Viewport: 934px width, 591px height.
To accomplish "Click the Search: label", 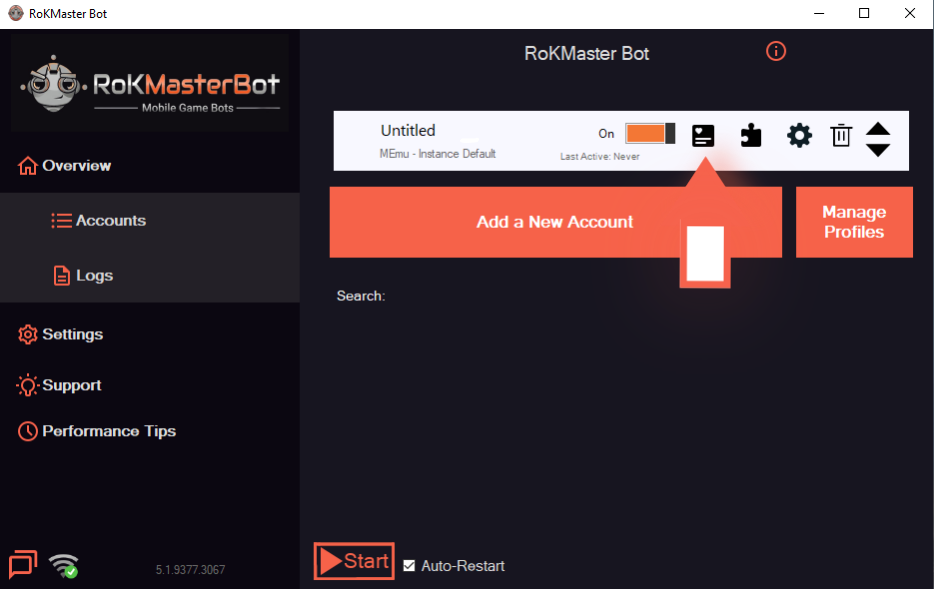I will point(361,296).
